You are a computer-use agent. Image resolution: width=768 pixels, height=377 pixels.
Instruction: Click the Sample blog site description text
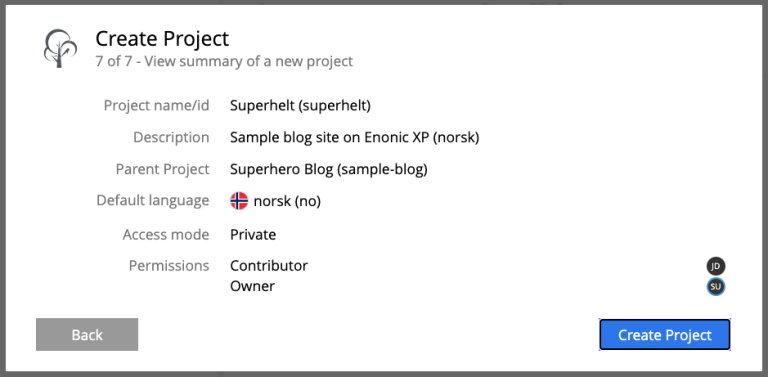point(355,138)
